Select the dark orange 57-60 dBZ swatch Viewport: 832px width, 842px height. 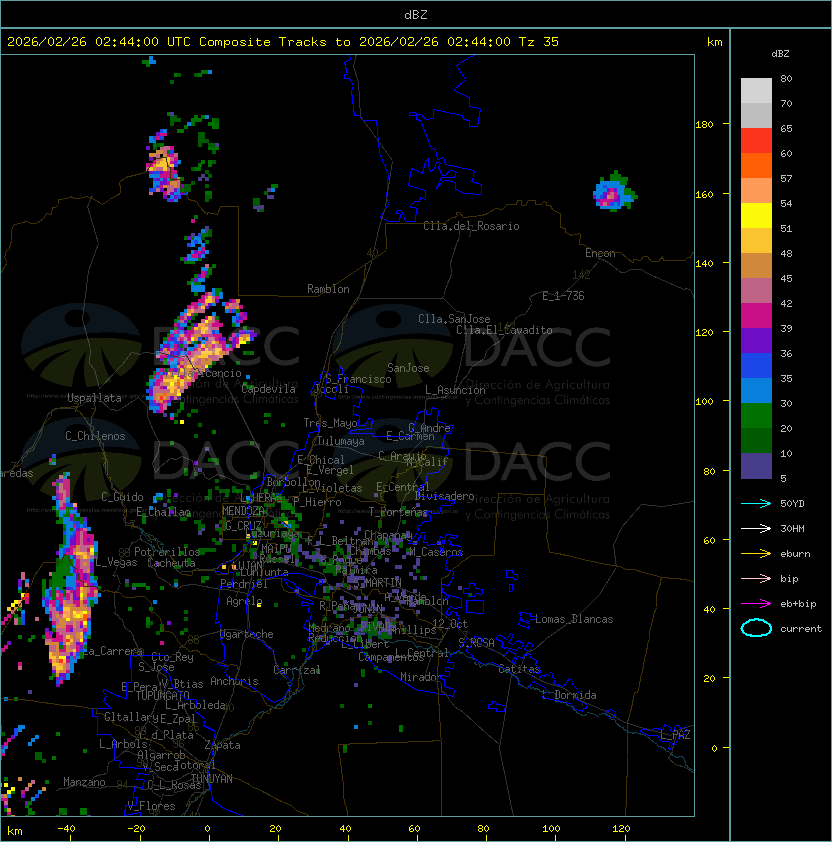pos(756,166)
